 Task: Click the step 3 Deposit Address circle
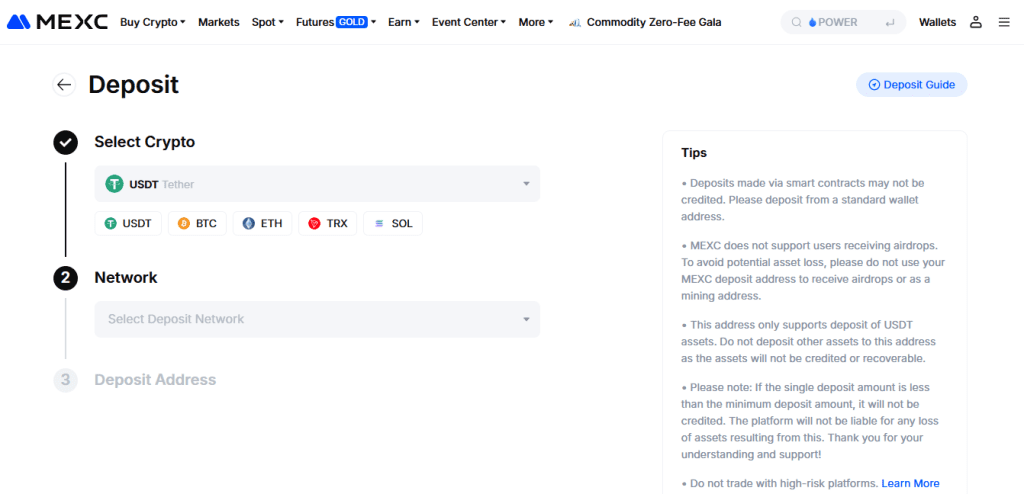(65, 380)
